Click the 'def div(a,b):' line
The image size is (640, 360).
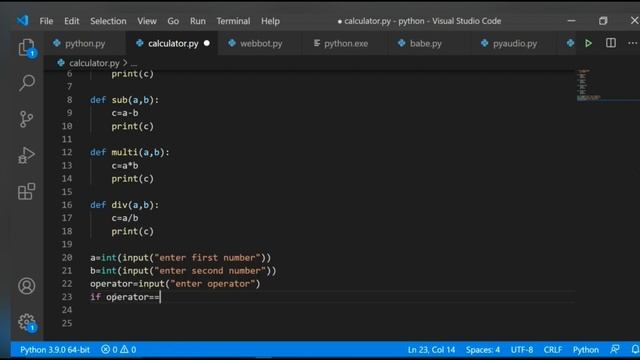click(x=124, y=205)
